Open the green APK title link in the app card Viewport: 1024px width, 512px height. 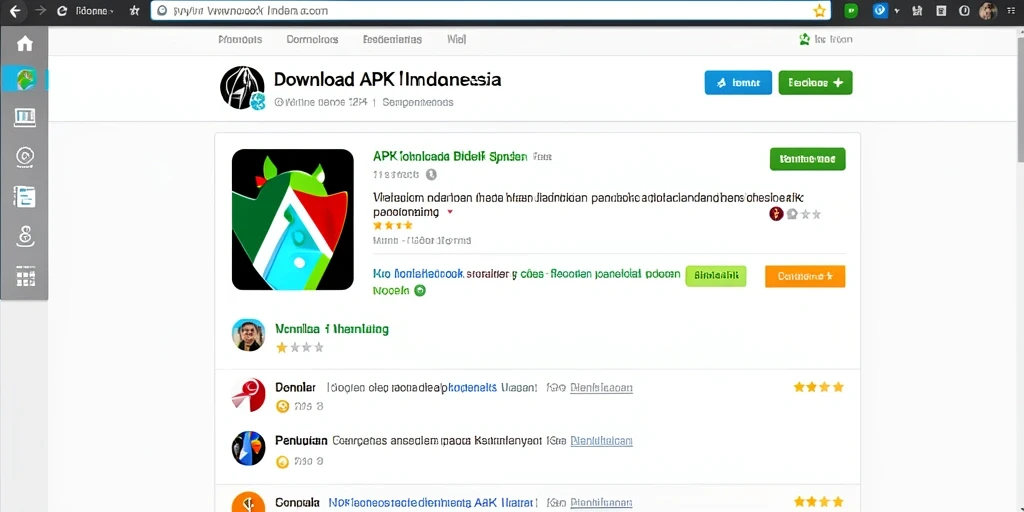click(x=450, y=157)
